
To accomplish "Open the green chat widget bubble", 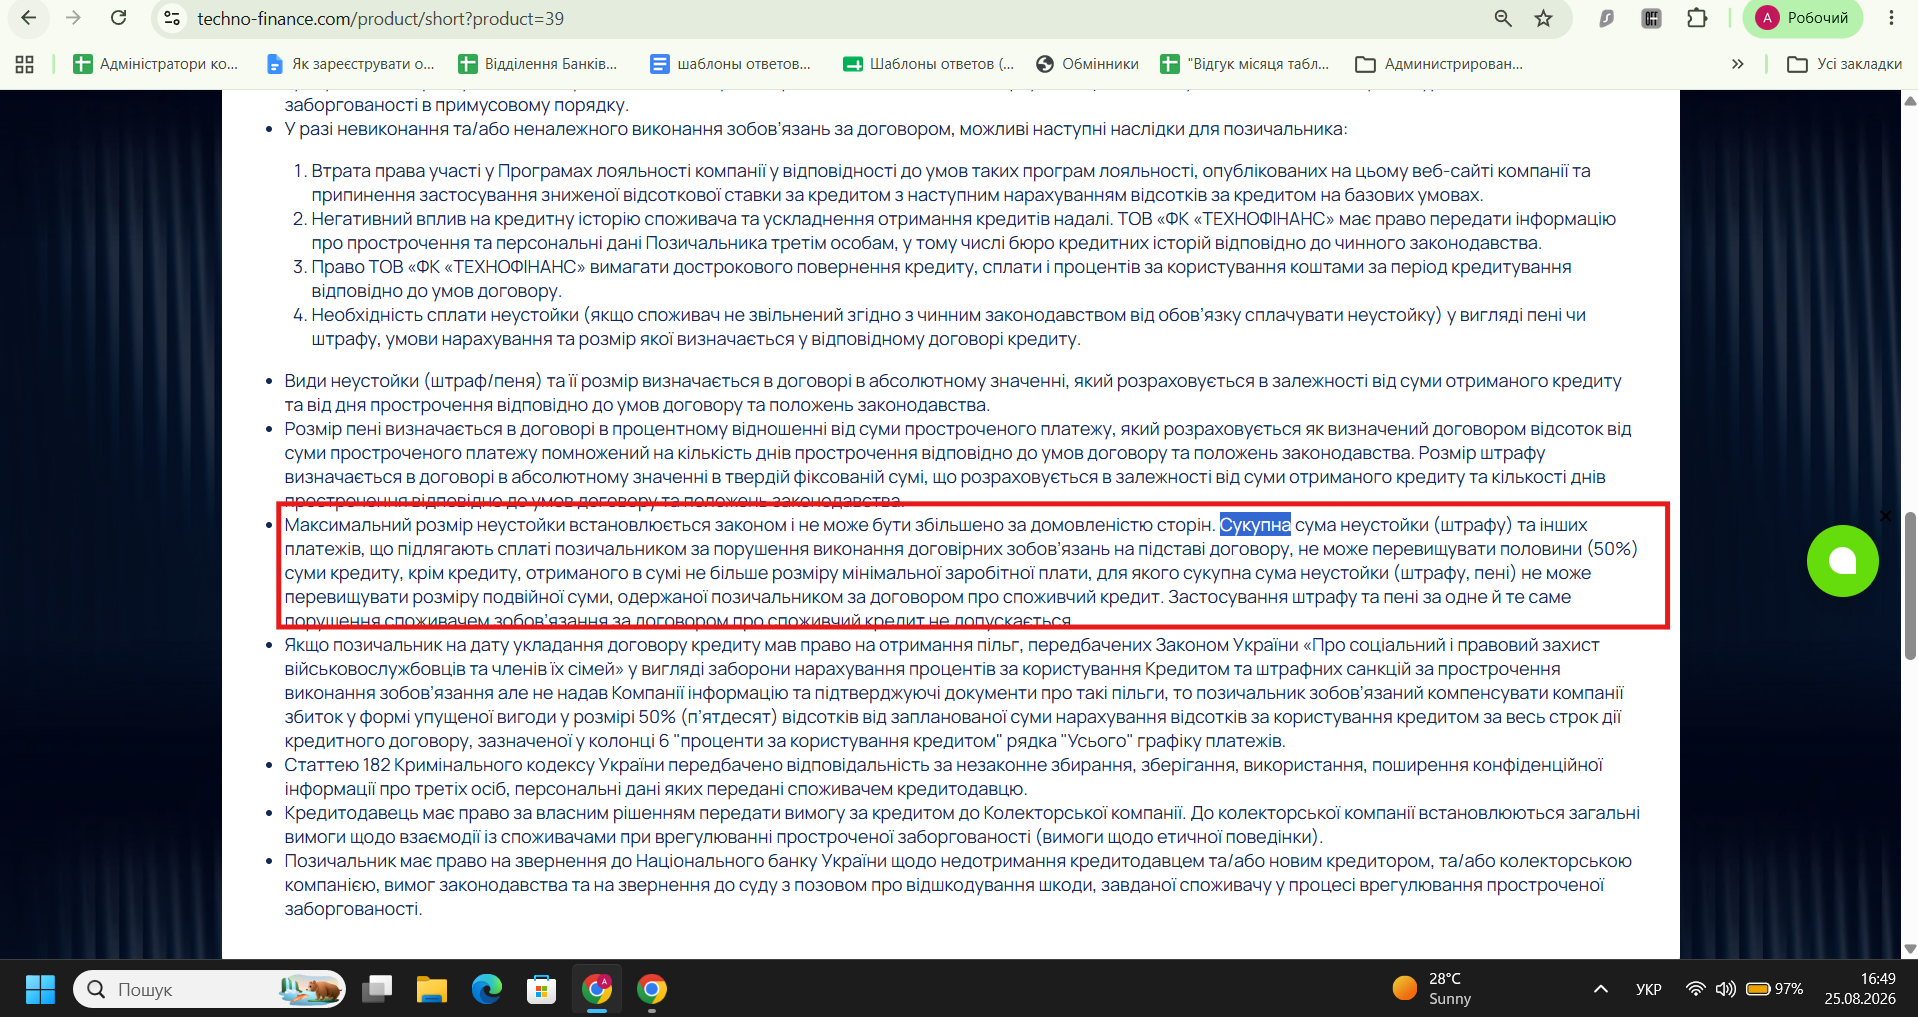I will pyautogui.click(x=1842, y=561).
